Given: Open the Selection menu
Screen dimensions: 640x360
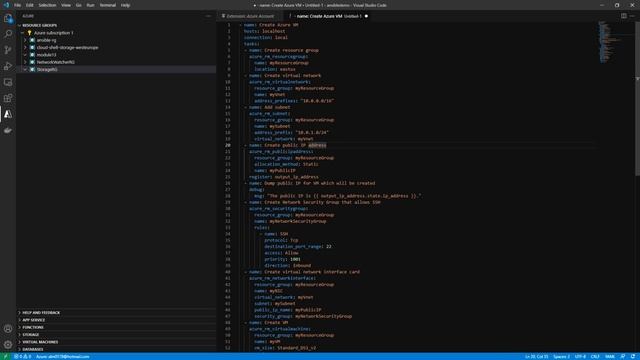Looking at the screenshot, I should click(47, 5).
